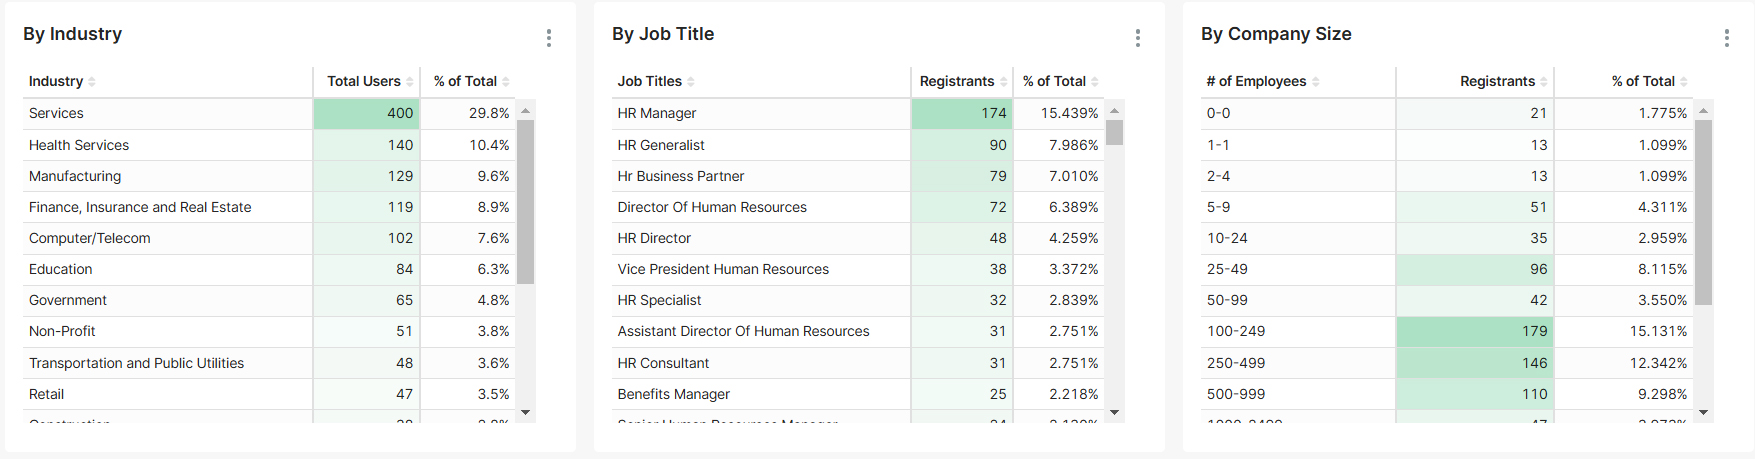Viewport: 1755px width, 459px height.
Task: Select the Non-Profit row
Action: pos(270,331)
